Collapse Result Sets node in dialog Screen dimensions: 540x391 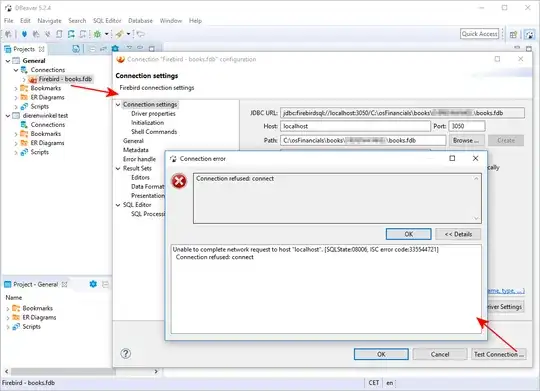[x=118, y=168]
